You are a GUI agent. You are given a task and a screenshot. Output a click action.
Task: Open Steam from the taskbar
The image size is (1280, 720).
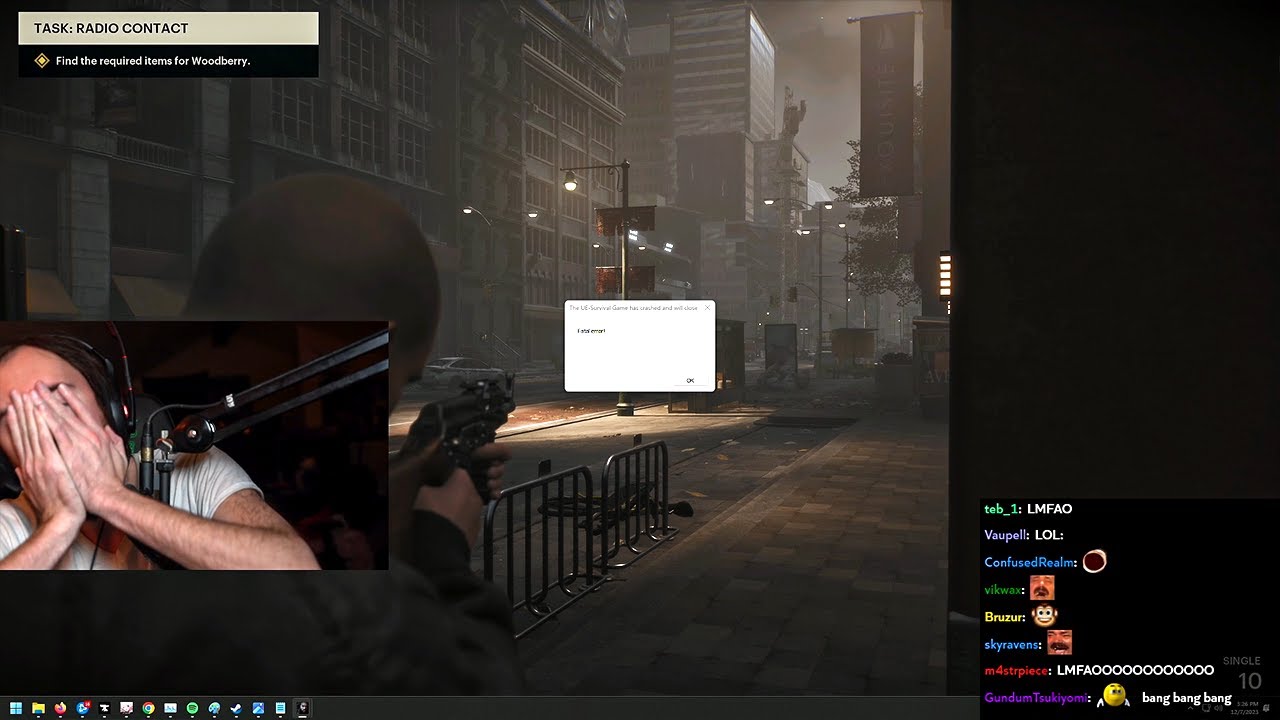tap(237, 709)
